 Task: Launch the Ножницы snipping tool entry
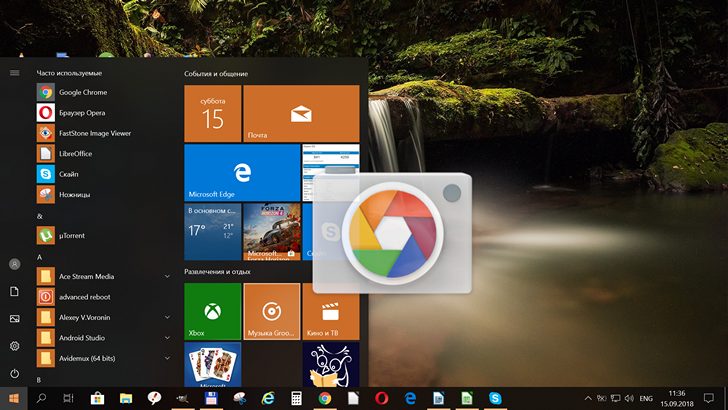click(x=103, y=195)
